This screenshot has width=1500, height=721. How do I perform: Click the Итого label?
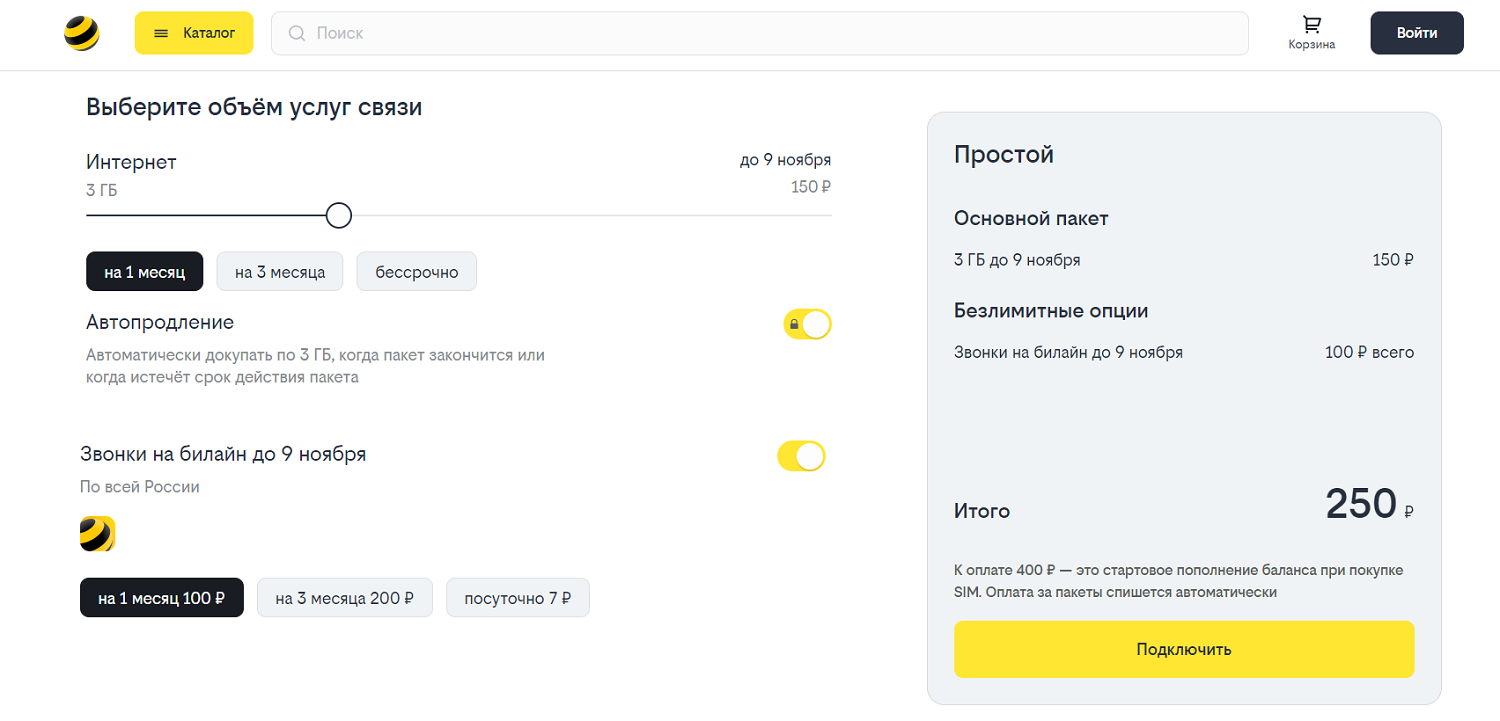coord(982,511)
